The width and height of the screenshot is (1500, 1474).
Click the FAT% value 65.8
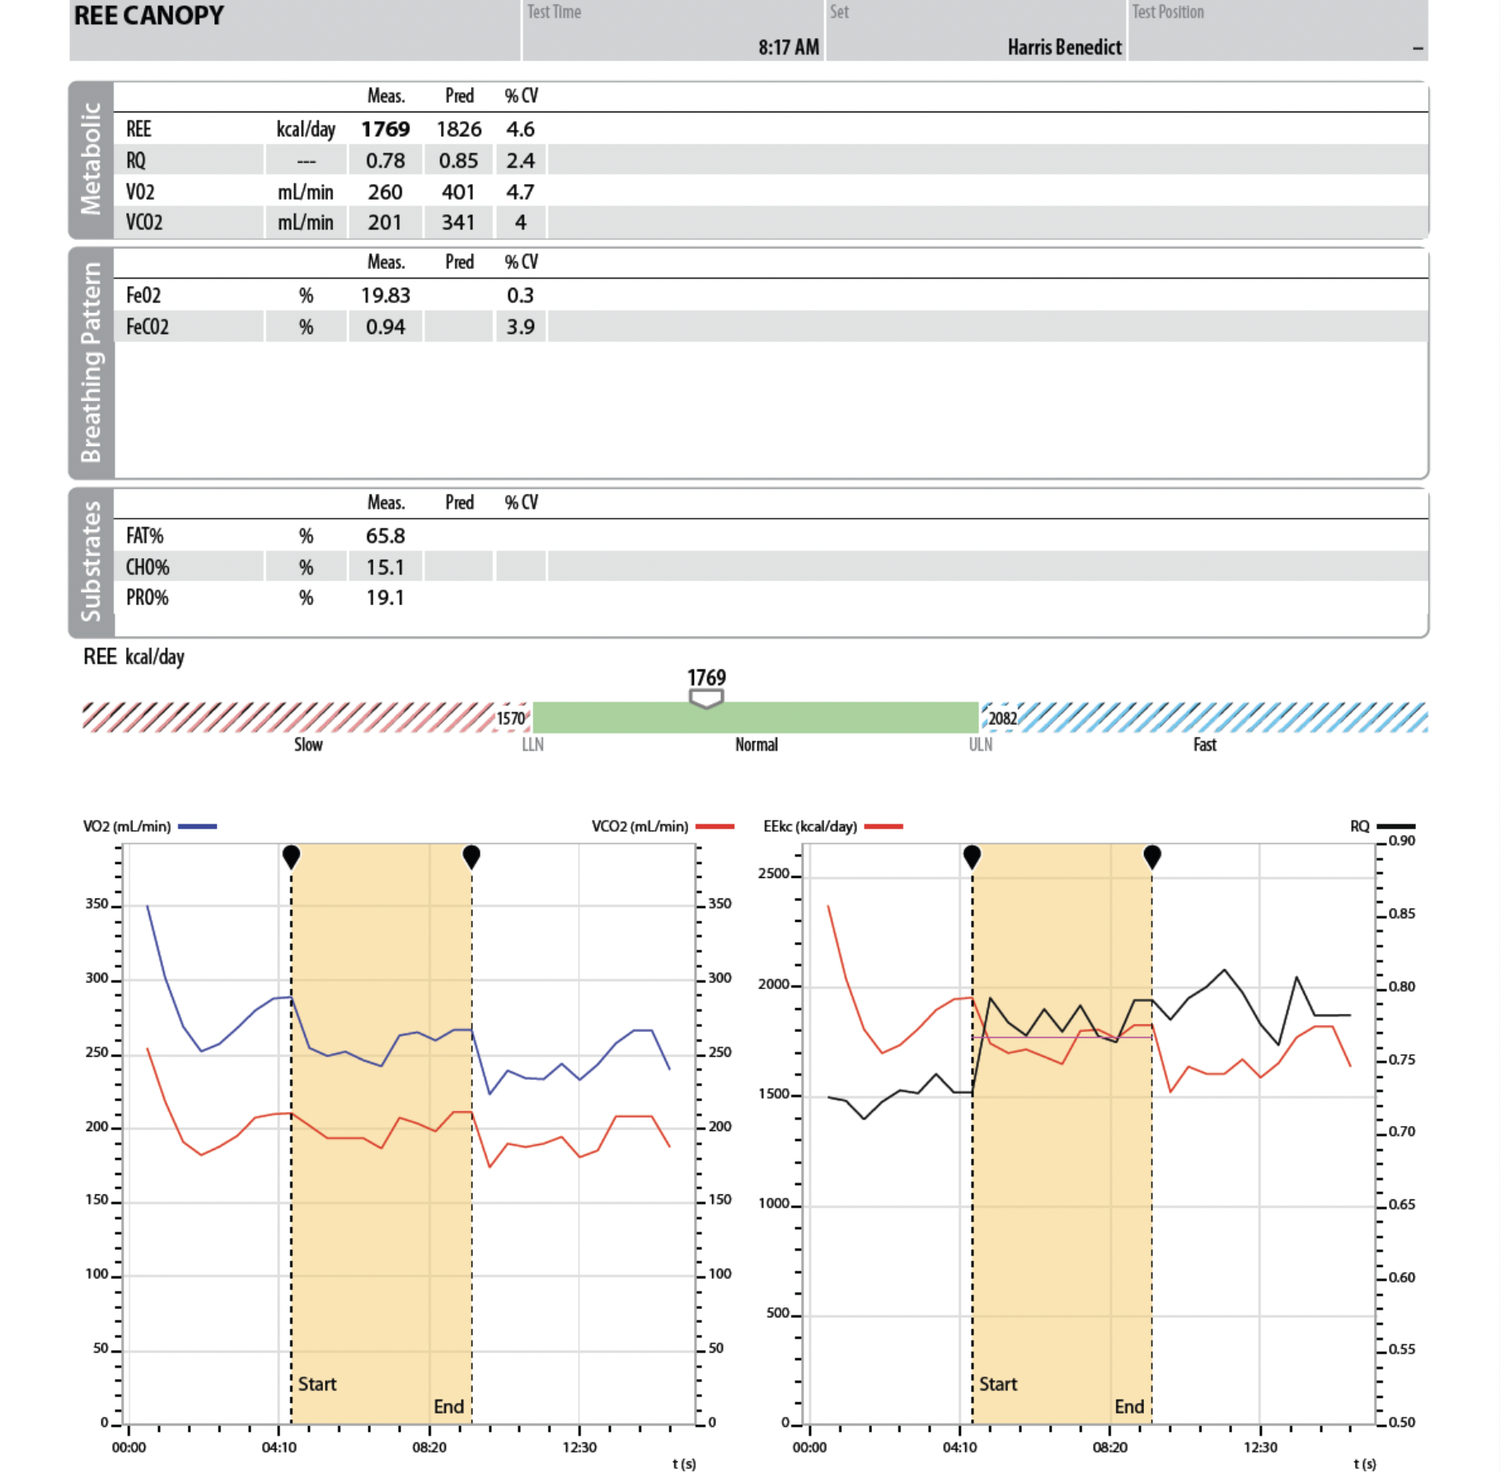(385, 536)
